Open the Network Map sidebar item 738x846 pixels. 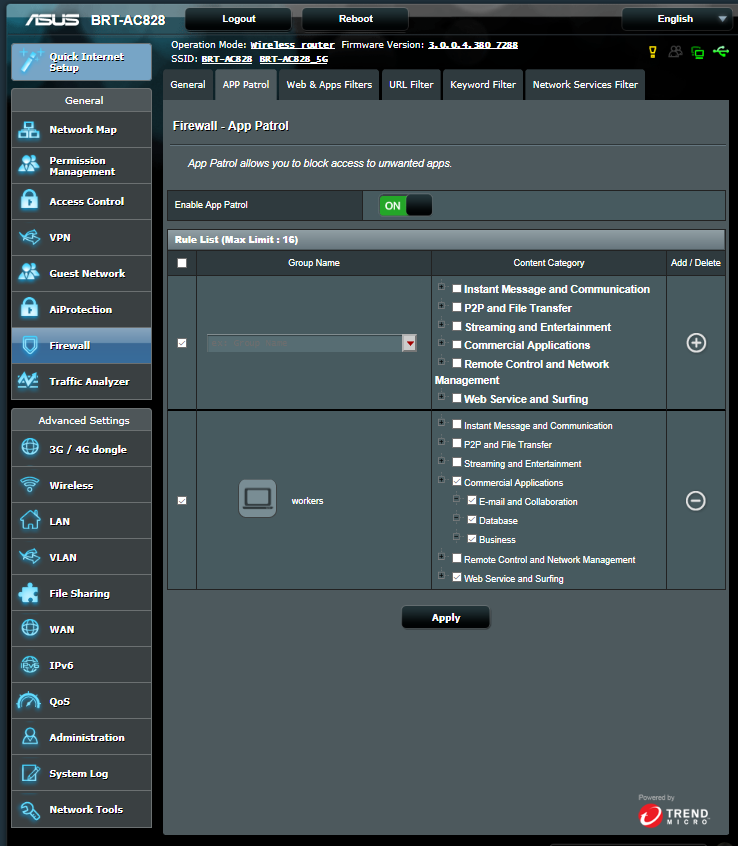point(81,129)
